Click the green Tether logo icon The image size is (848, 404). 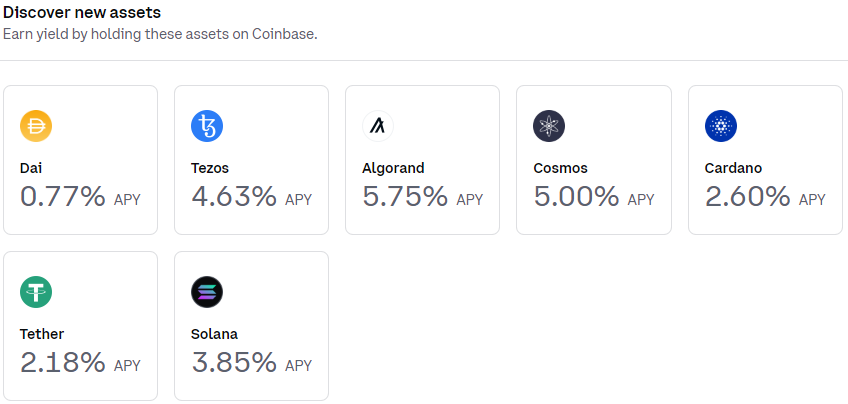[x=36, y=292]
